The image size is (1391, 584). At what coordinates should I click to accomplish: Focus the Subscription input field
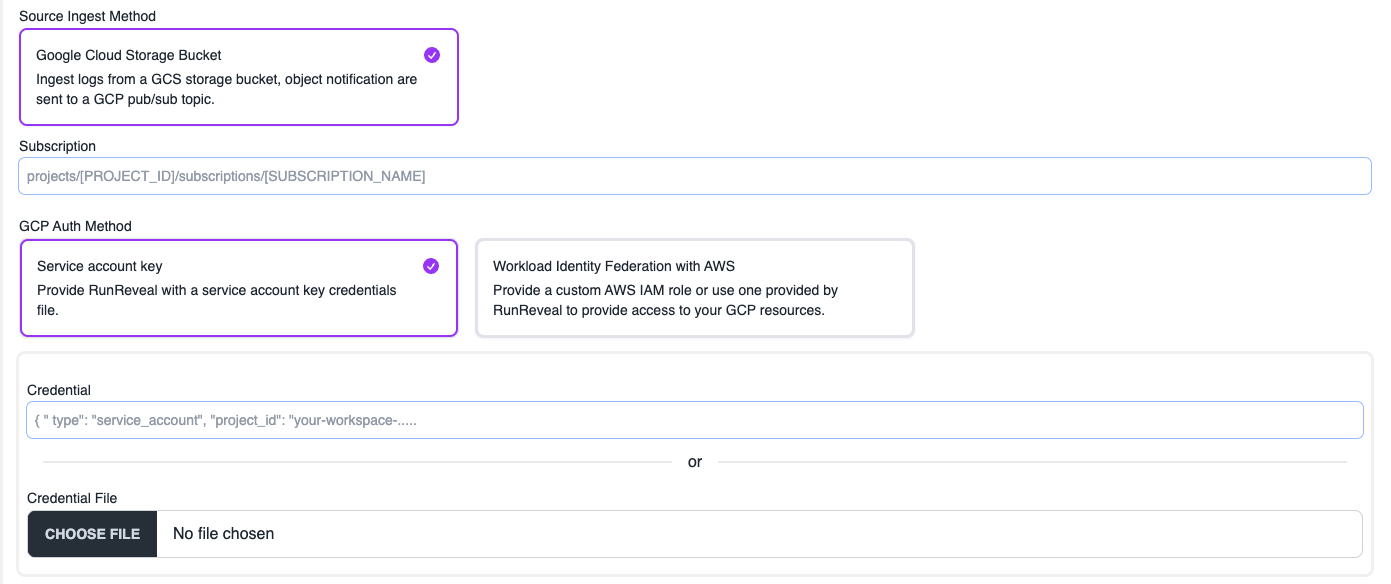[x=694, y=176]
